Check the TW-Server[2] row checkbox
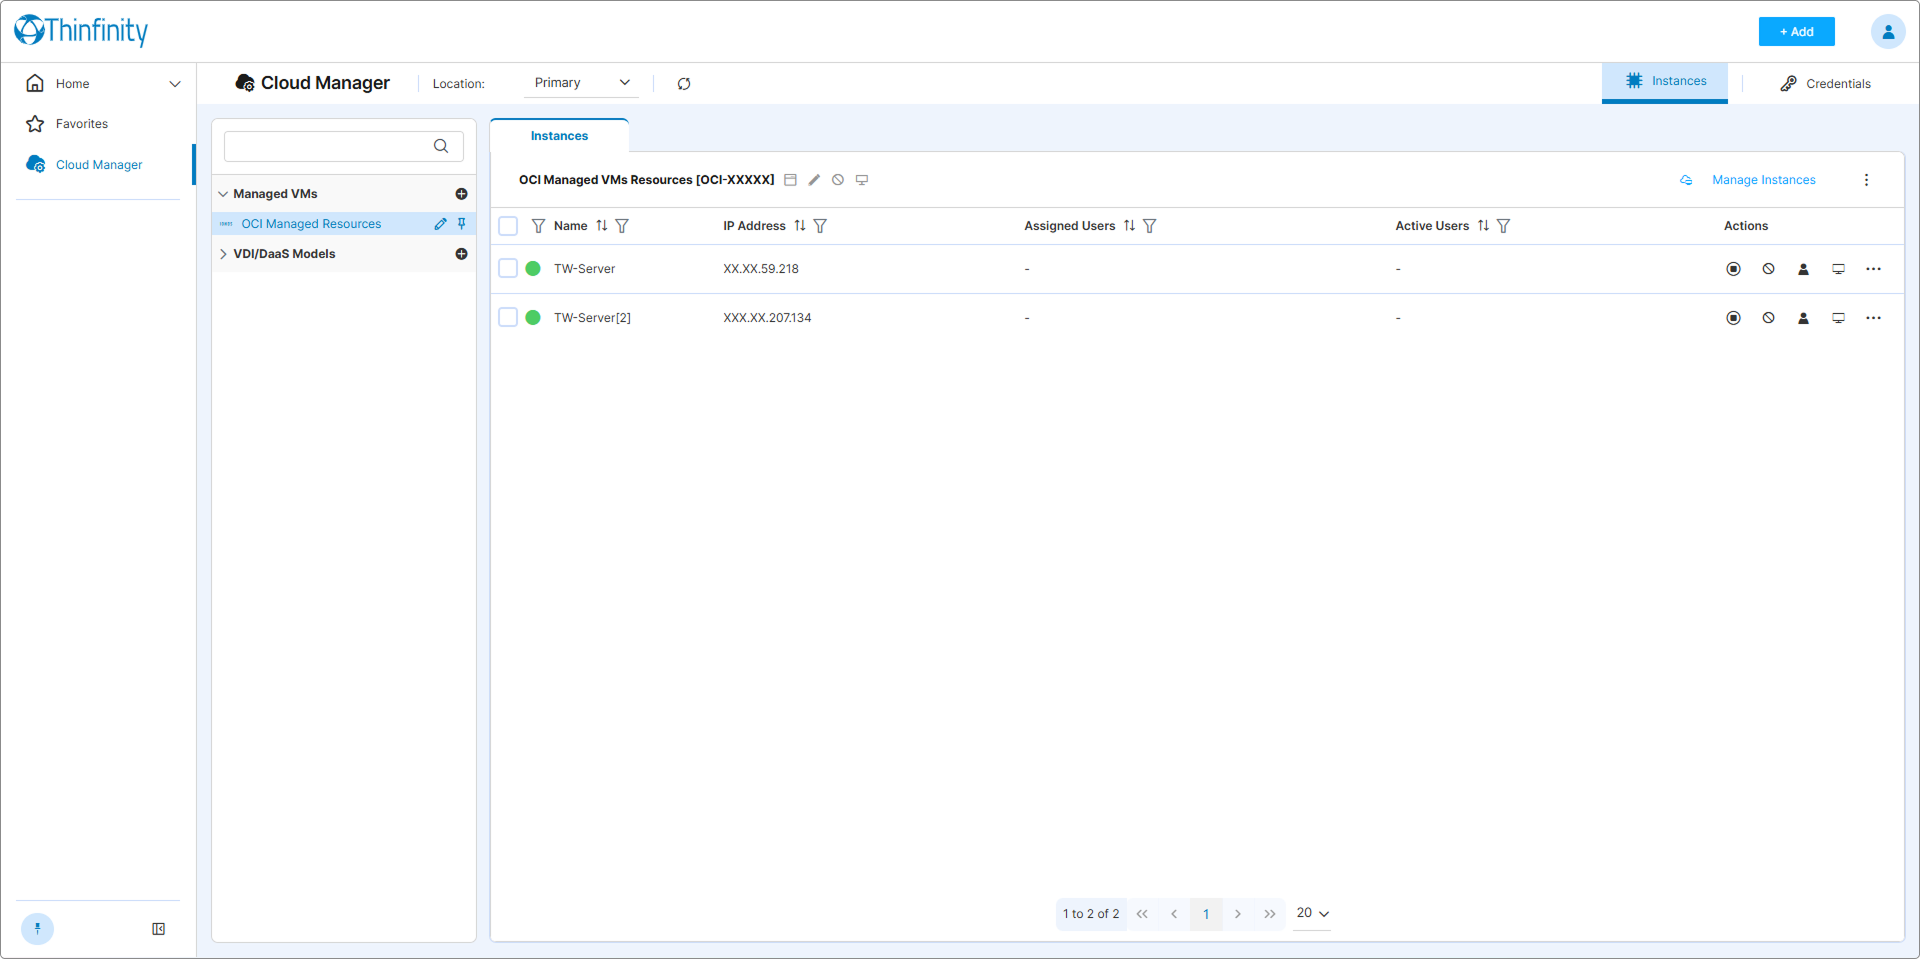 point(508,317)
